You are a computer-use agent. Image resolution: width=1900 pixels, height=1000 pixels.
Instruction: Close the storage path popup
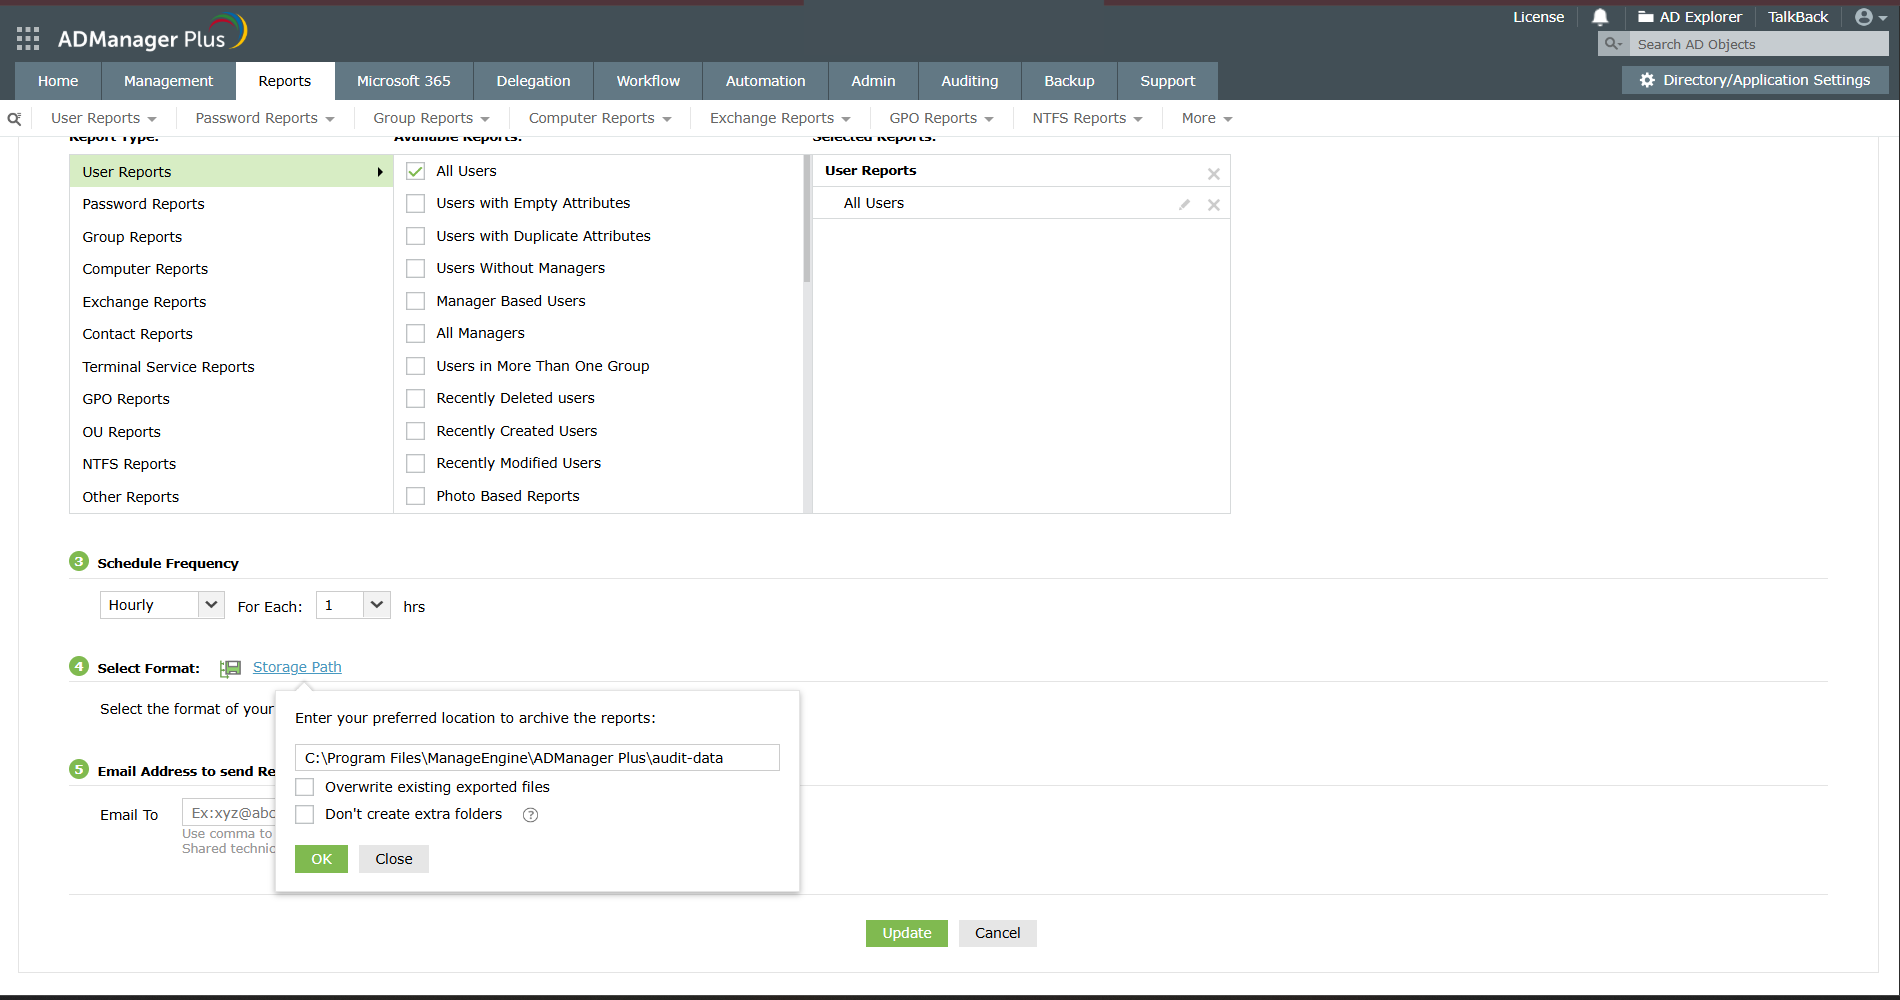coord(394,859)
